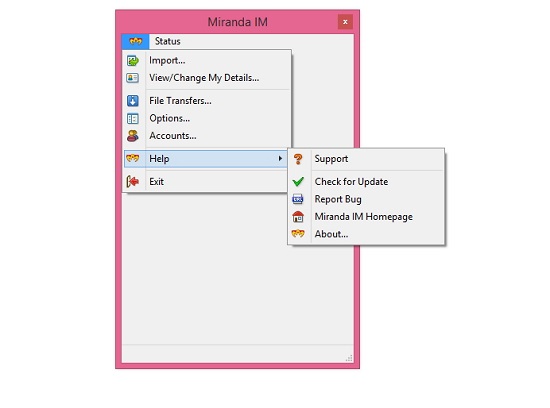Click the contact card icon for My Details
550x408 pixels.
pyautogui.click(x=133, y=78)
